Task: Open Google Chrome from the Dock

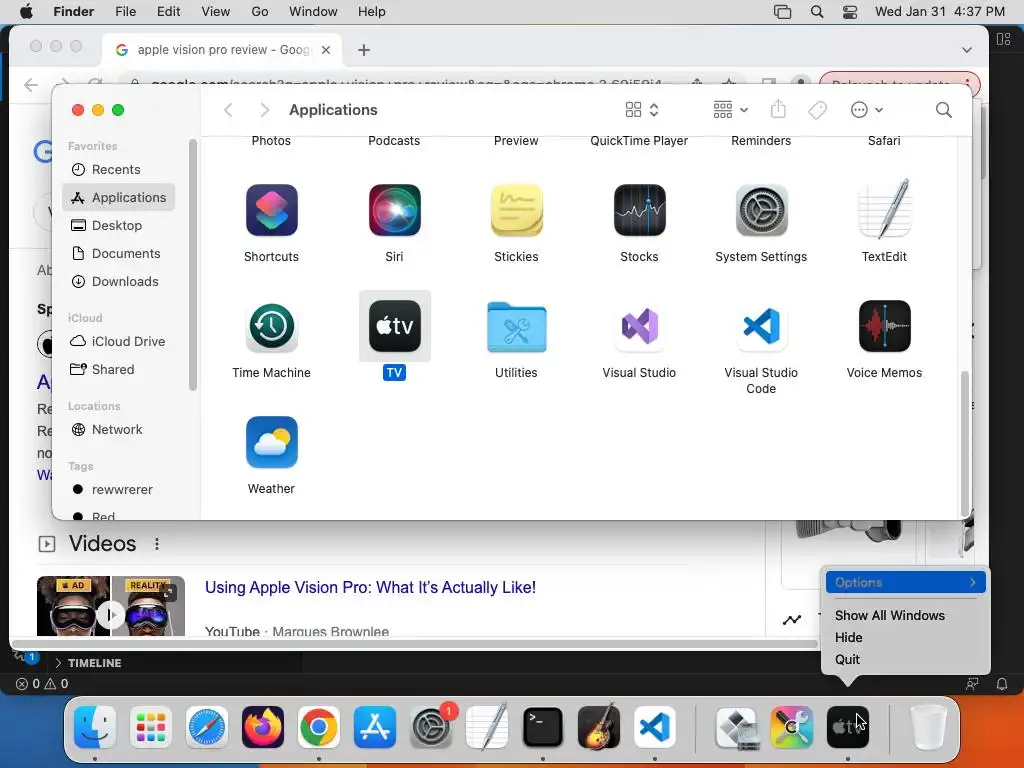Action: pos(319,727)
